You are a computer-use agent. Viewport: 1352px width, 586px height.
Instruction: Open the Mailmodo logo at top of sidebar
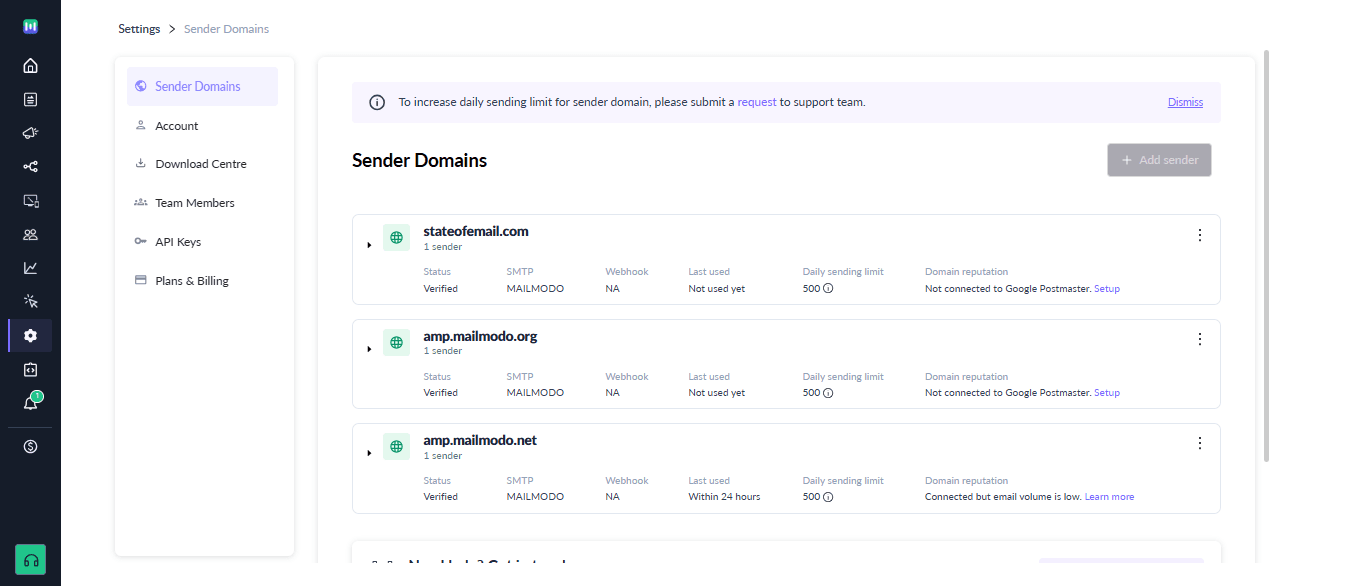point(30,27)
